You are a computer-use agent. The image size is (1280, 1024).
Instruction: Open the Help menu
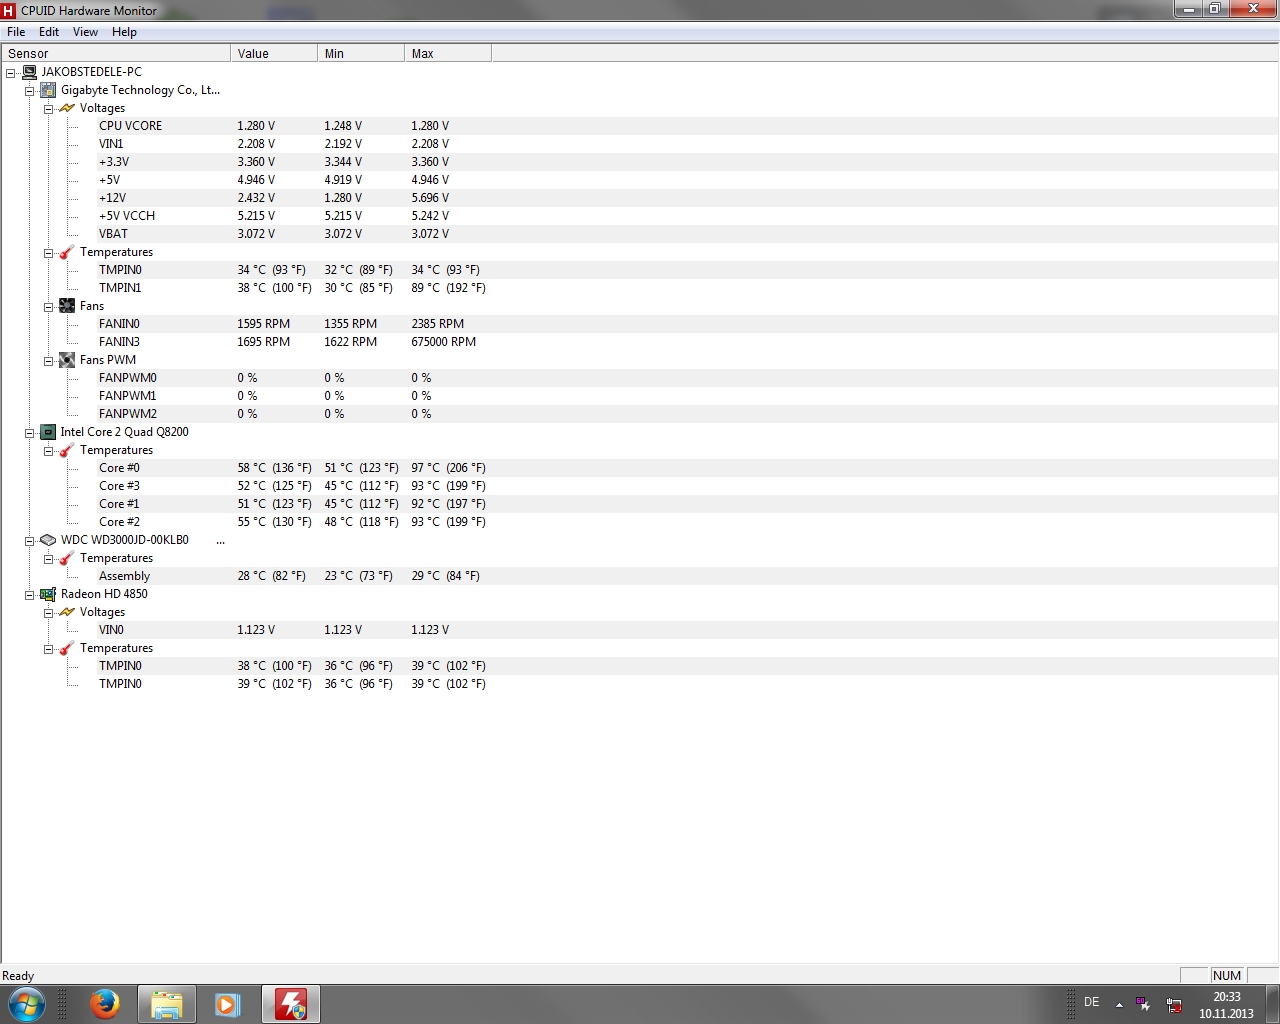(x=124, y=32)
